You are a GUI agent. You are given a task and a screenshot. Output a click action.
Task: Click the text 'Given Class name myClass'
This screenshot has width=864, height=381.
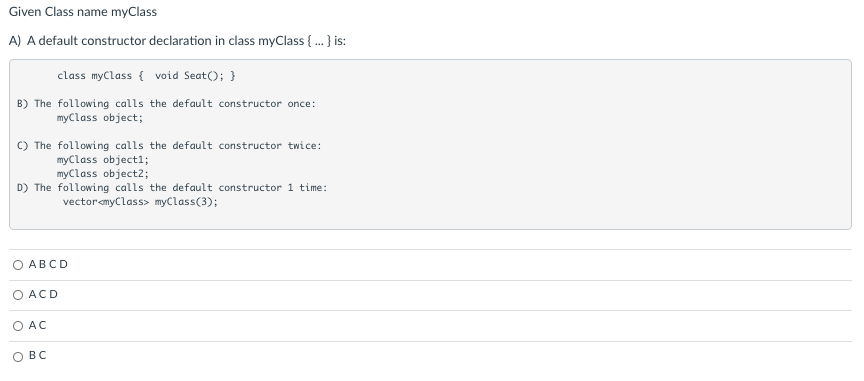[x=83, y=12]
